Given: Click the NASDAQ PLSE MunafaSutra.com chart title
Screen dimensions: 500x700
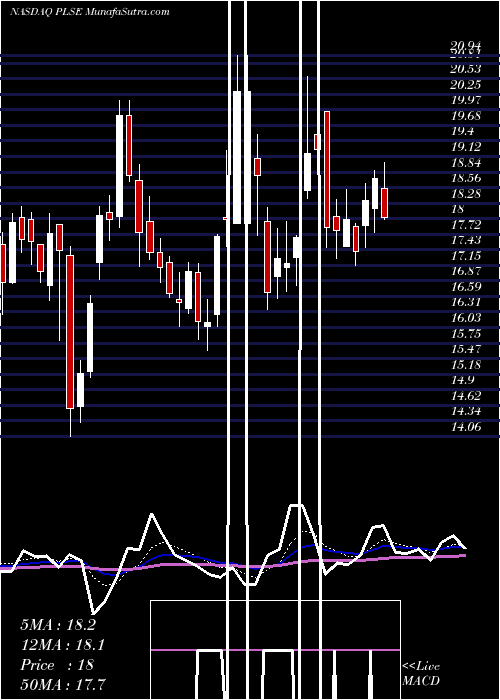Looking at the screenshot, I should coord(90,12).
